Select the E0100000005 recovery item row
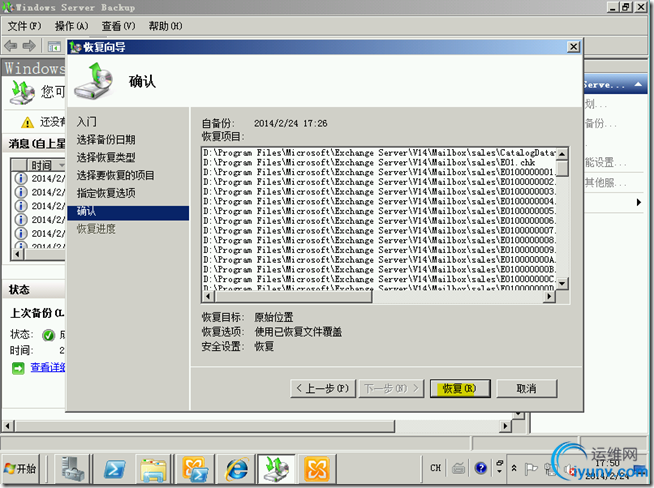 pyautogui.click(x=379, y=211)
